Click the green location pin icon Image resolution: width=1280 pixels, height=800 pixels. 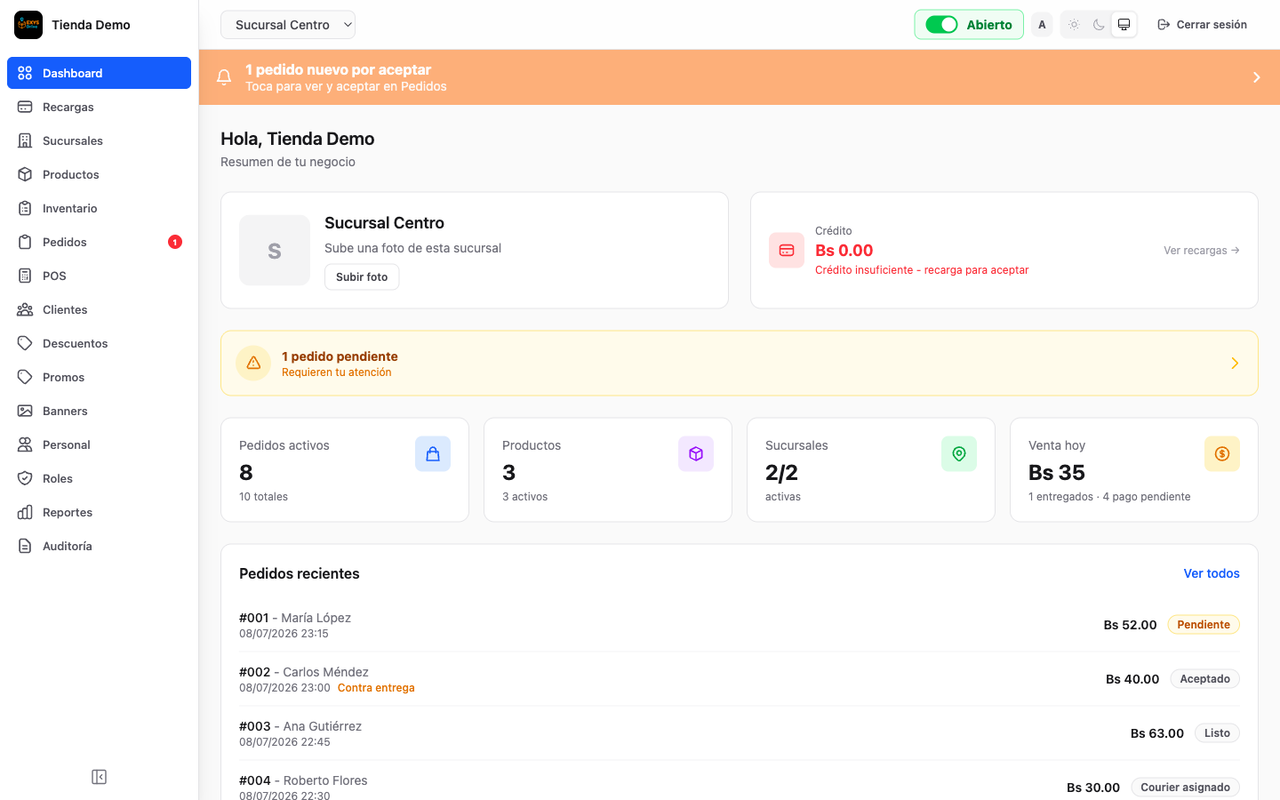pyautogui.click(x=959, y=454)
